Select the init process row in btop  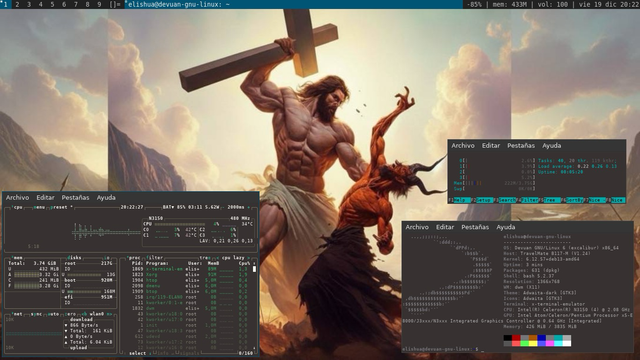click(x=190, y=325)
